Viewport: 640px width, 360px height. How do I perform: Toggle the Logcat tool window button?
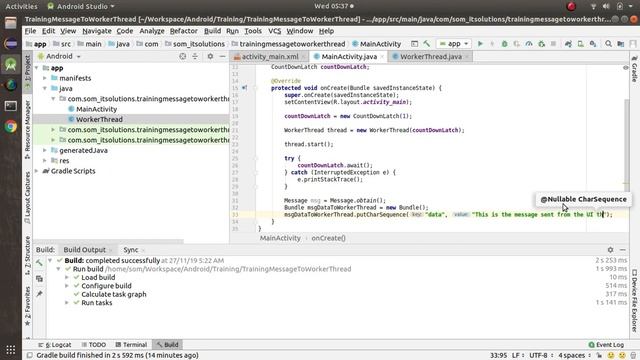(55, 345)
